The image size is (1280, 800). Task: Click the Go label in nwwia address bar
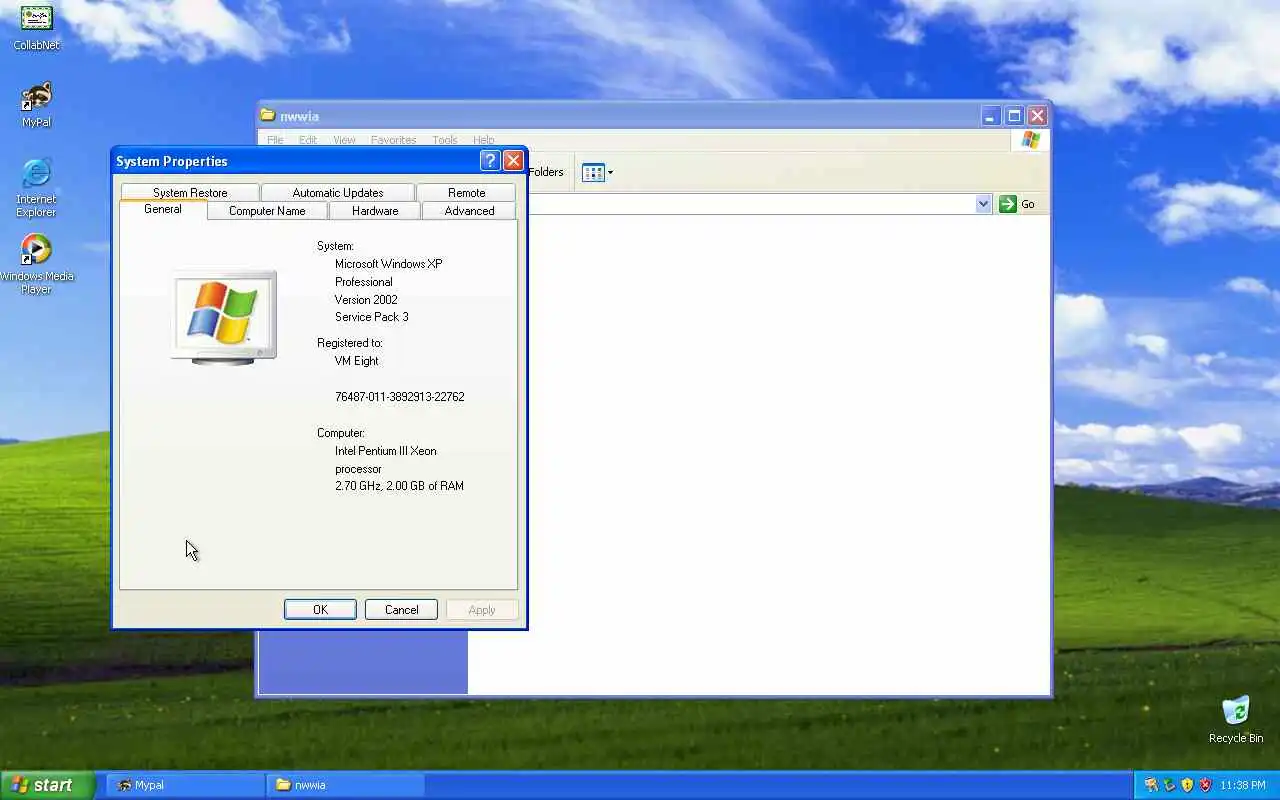pos(1028,204)
